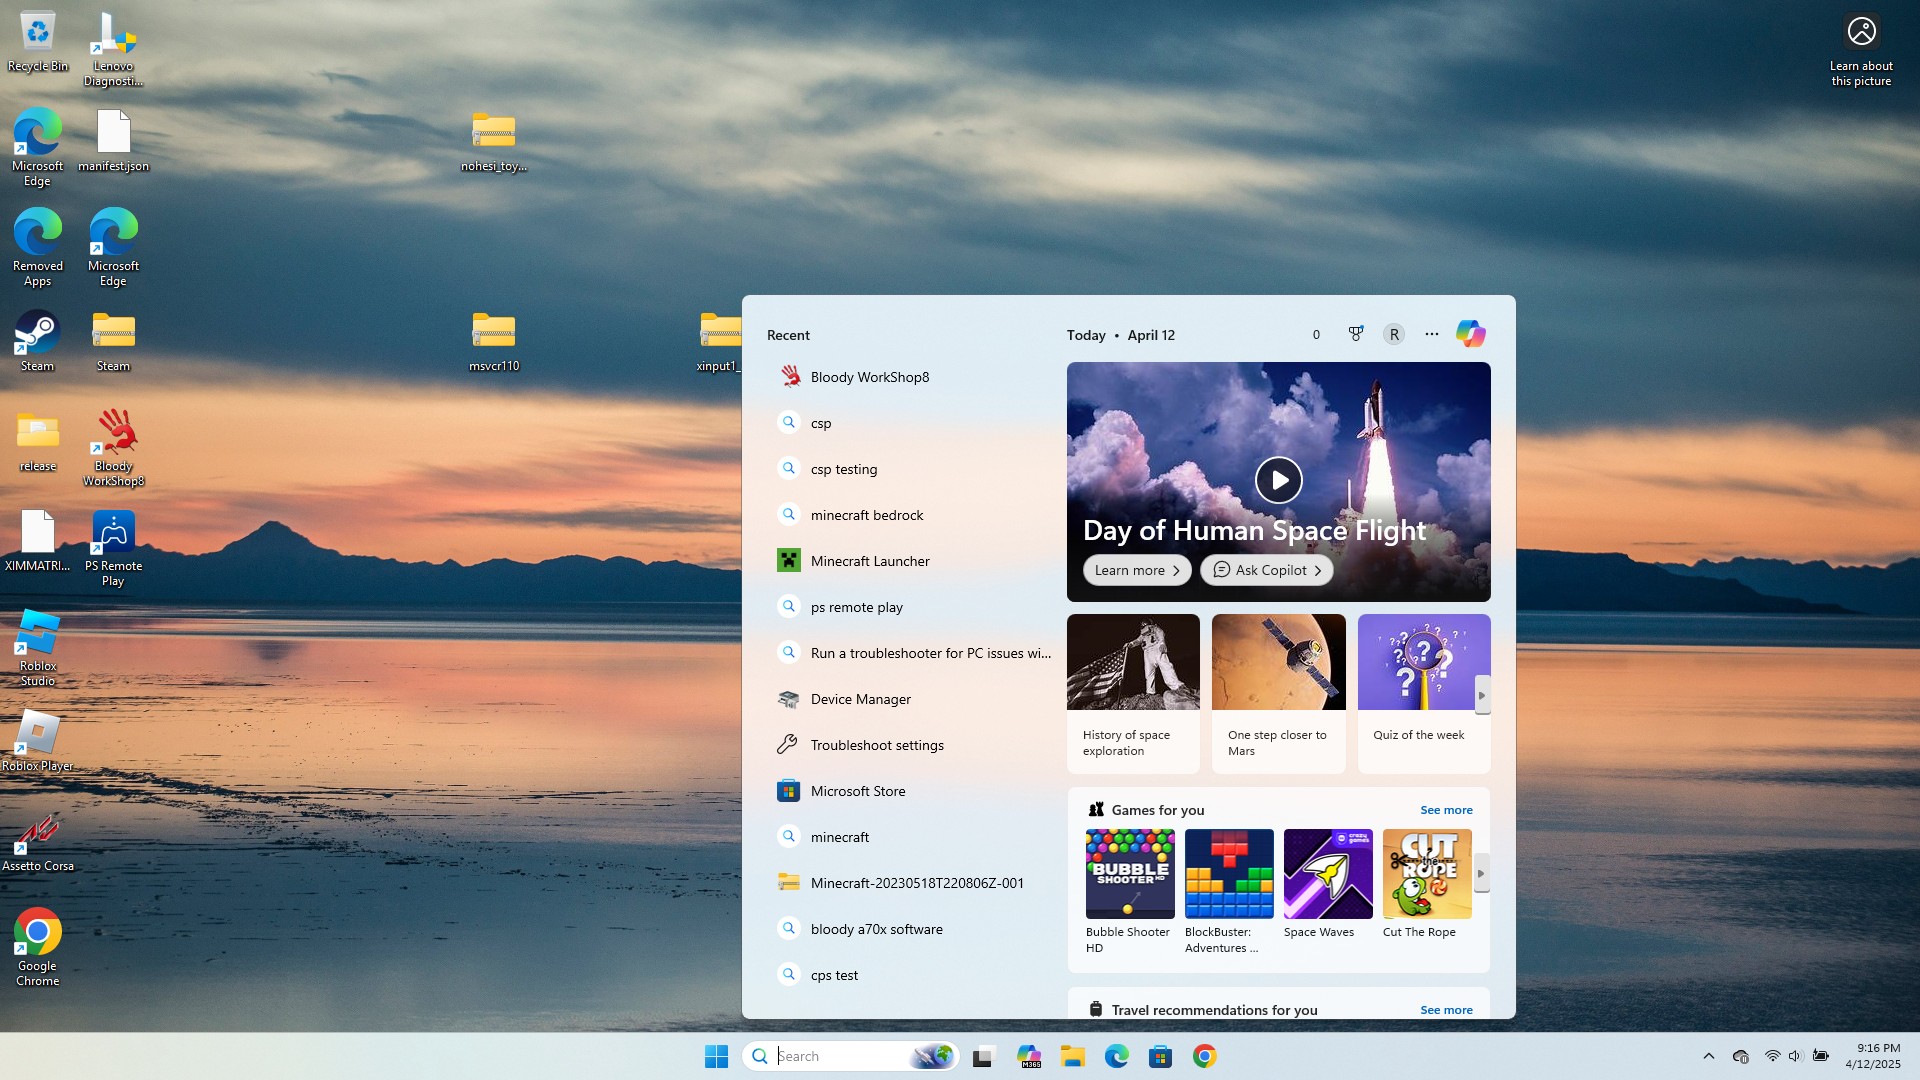Select the nohesi_toy zipped folder on the desktop
Screen dimensions: 1920x1080
pos(494,141)
